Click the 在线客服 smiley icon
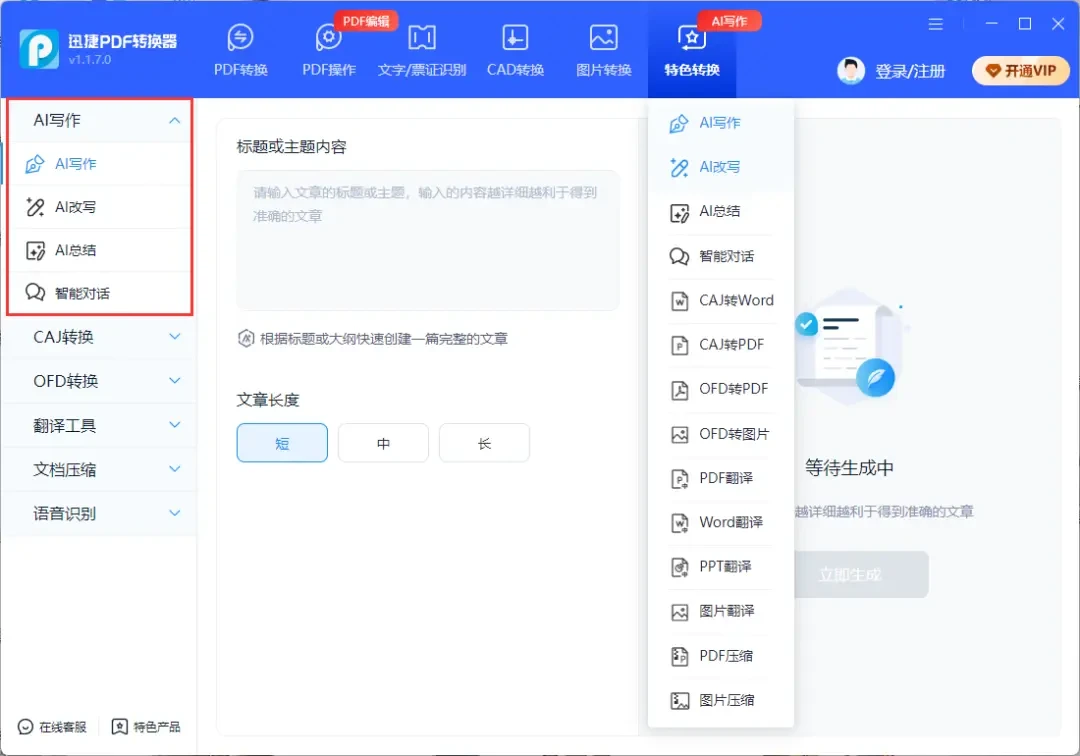1080x756 pixels. (x=25, y=727)
